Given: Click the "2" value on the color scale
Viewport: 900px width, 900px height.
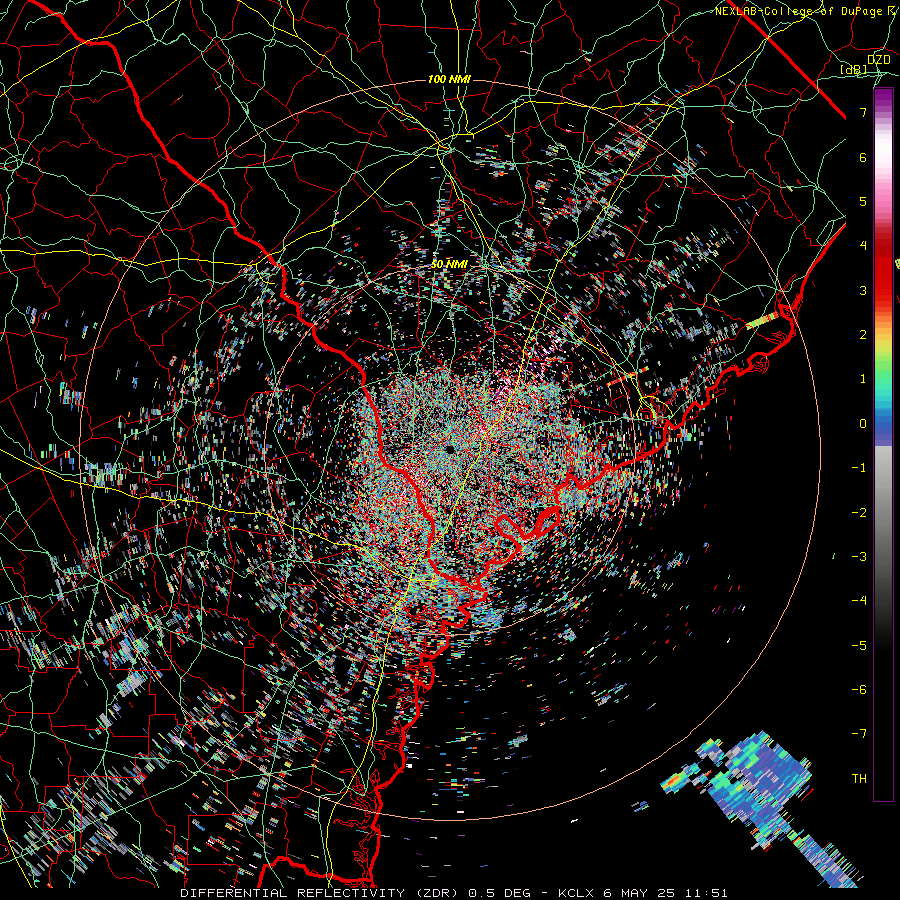Looking at the screenshot, I should tap(863, 335).
